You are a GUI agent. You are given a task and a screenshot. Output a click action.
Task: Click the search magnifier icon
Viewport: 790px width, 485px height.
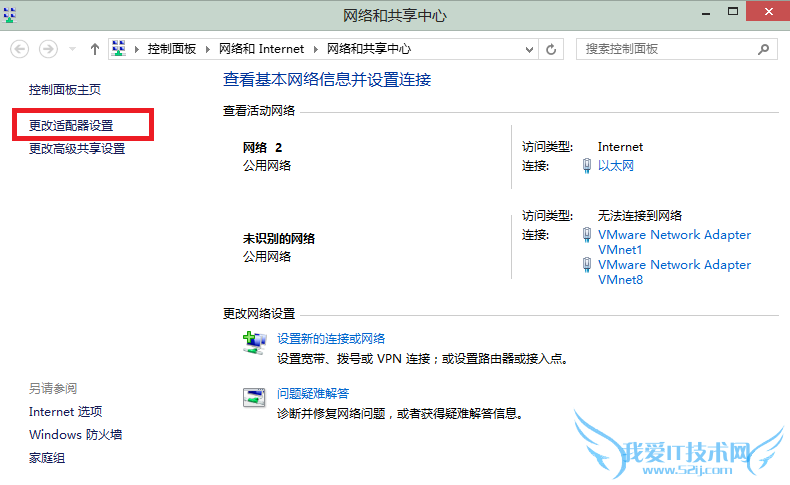763,49
